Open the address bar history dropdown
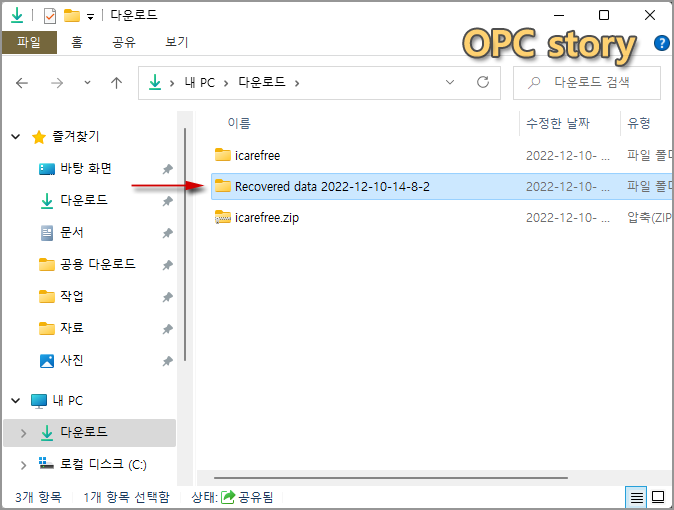Screen dimensions: 674x510 pos(450,83)
